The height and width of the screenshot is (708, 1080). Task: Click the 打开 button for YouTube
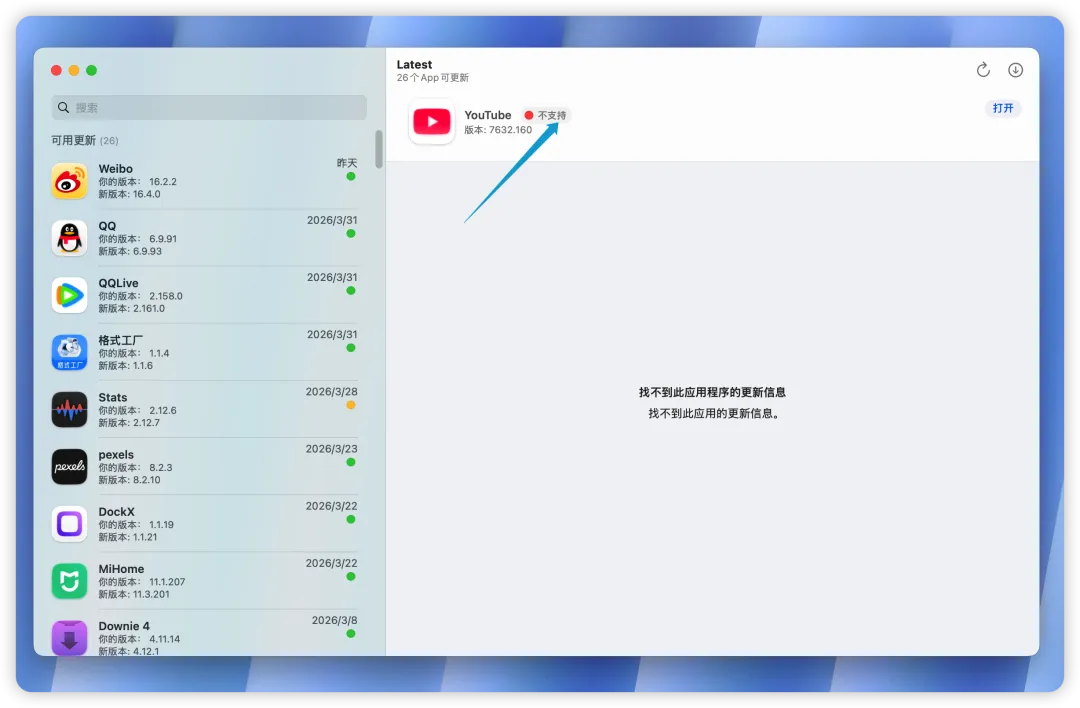click(x=1003, y=108)
